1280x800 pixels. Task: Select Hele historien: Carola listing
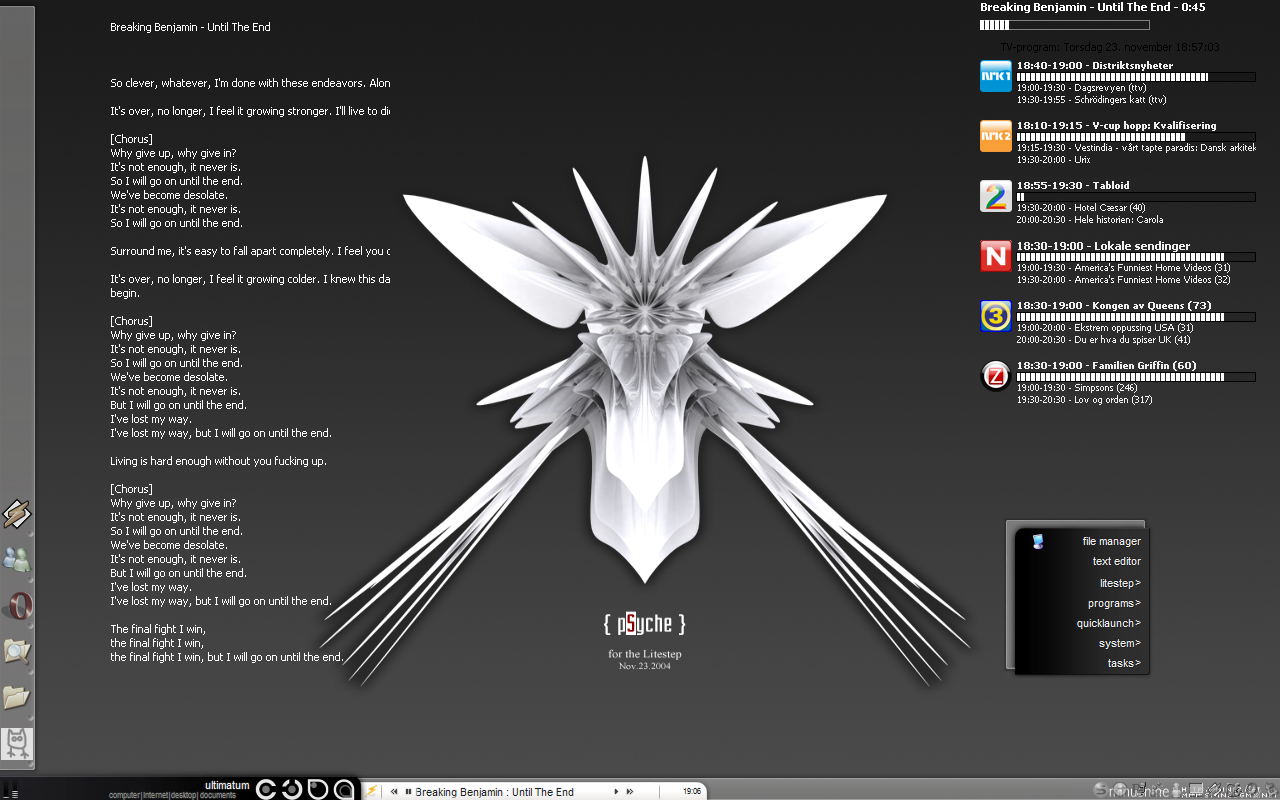click(x=1090, y=220)
